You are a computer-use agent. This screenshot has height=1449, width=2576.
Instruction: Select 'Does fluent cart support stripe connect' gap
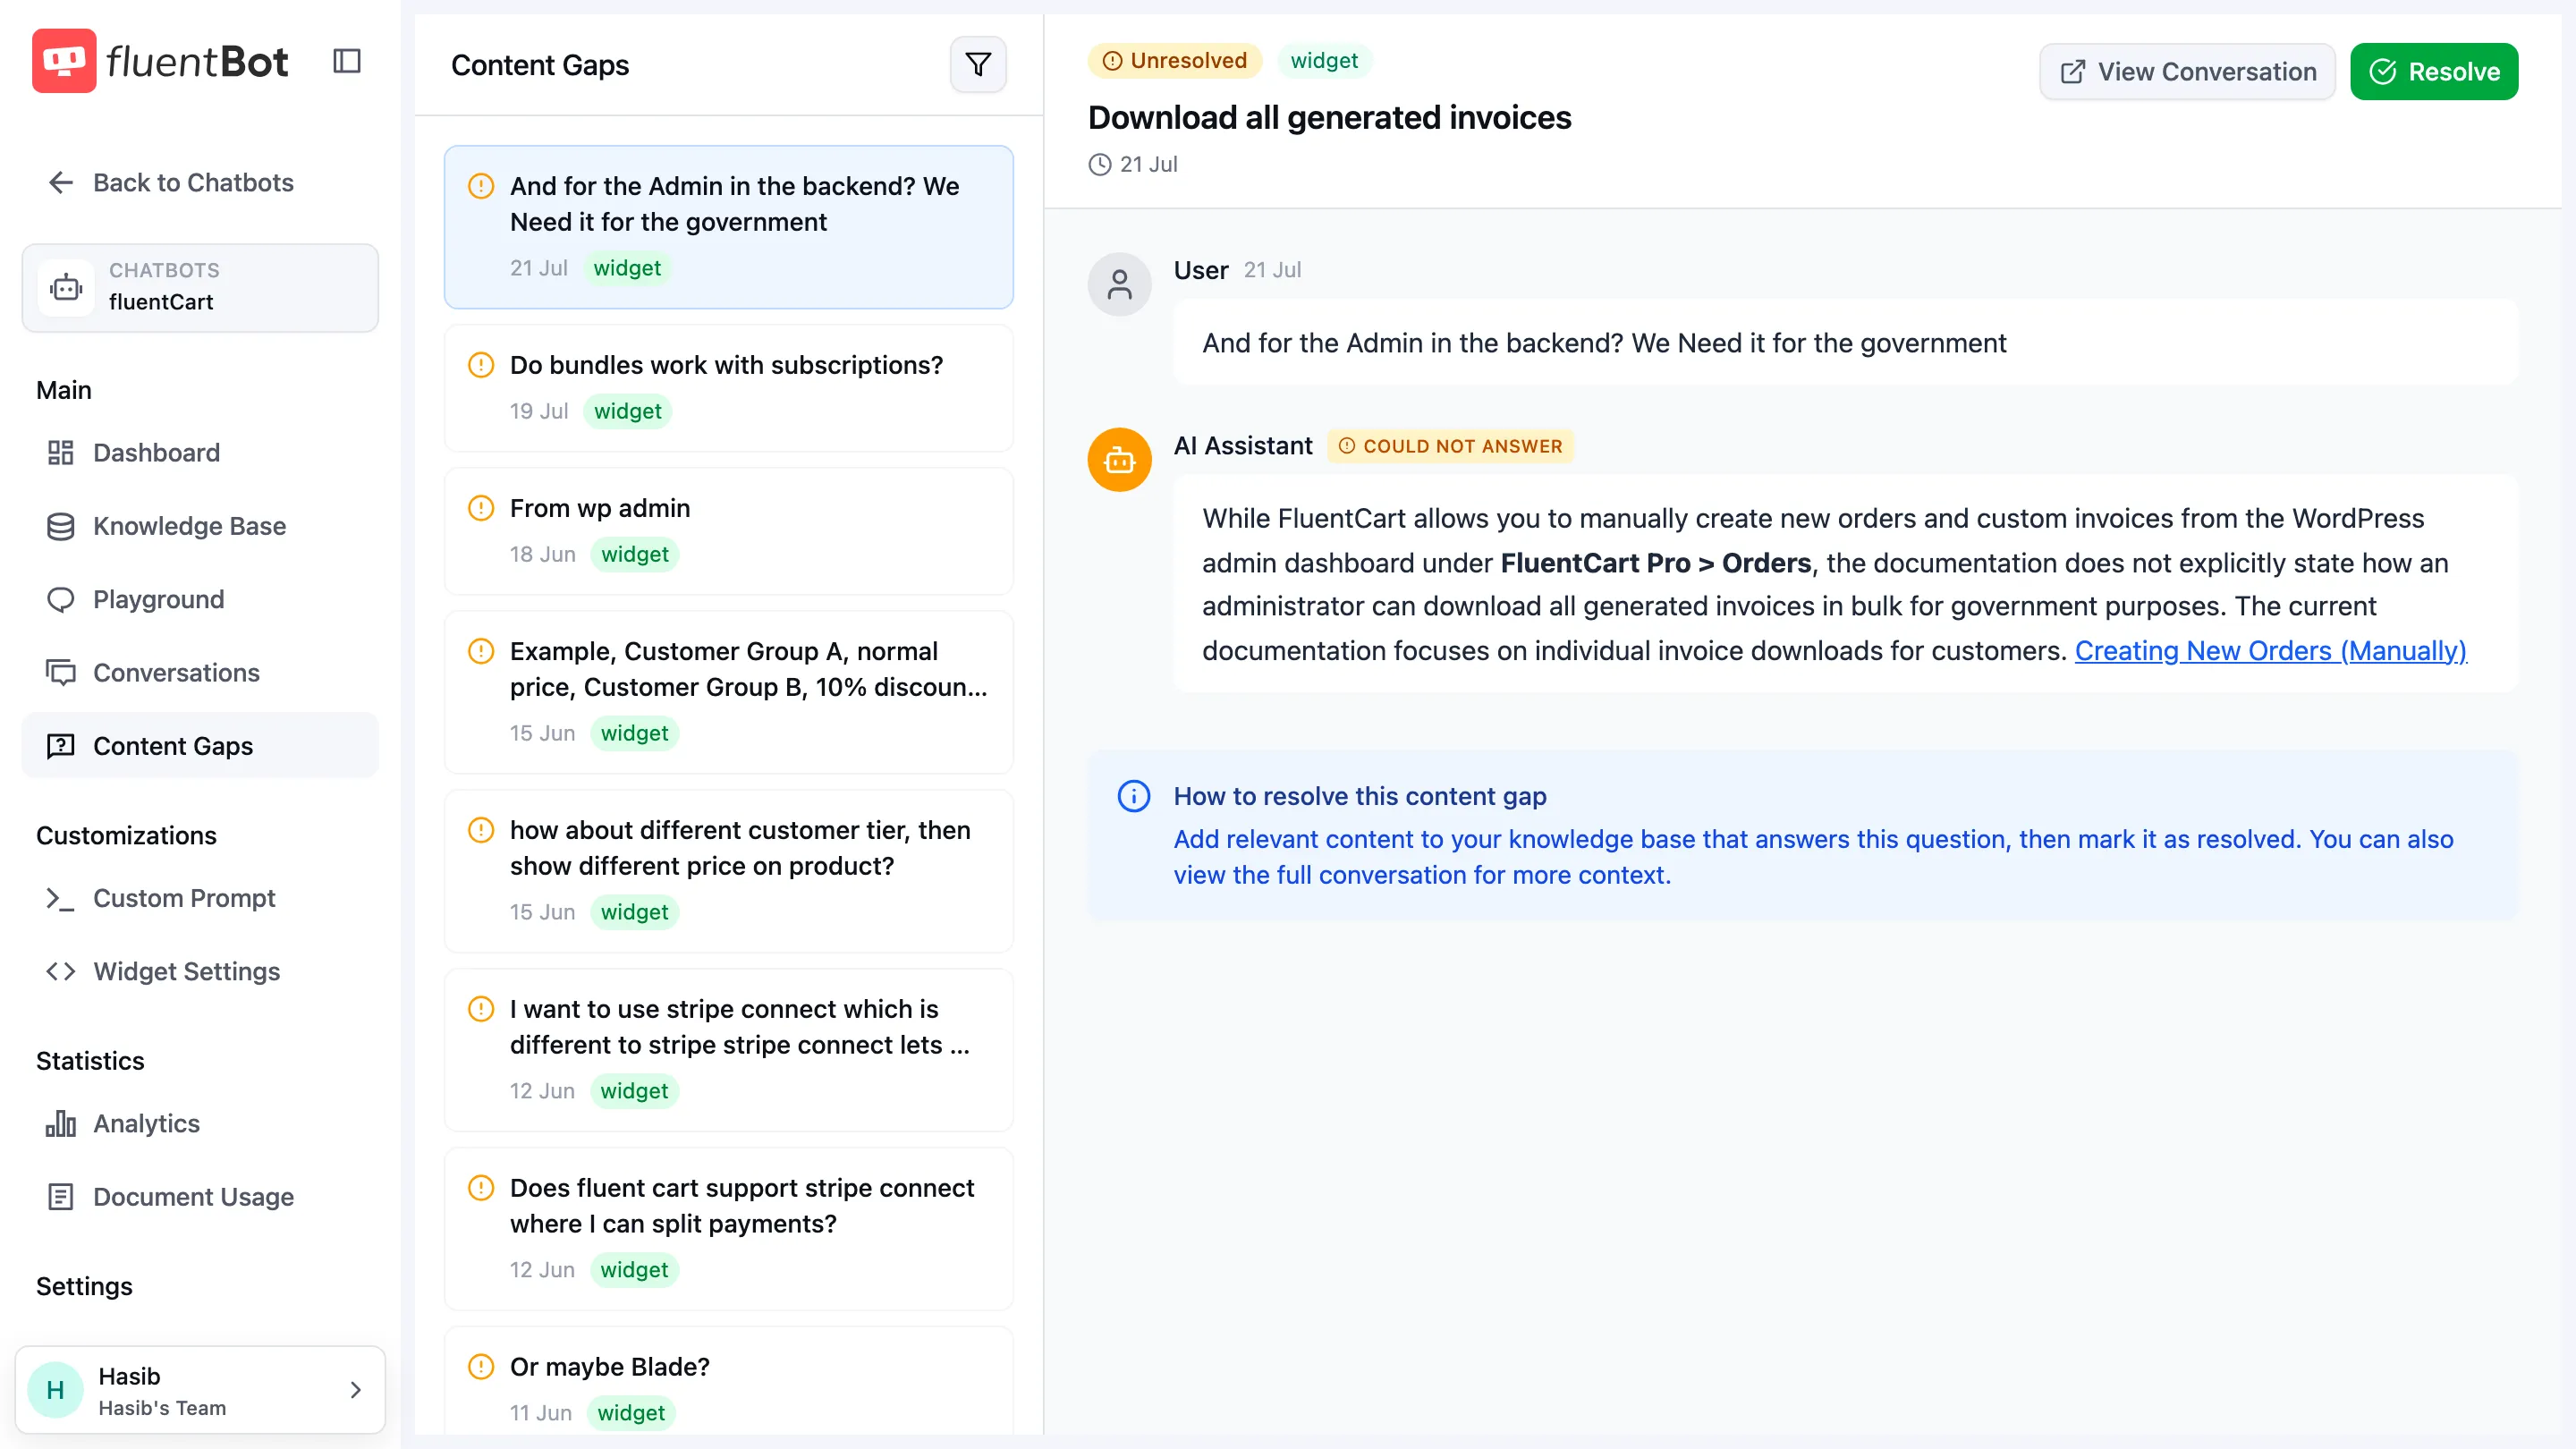728,1229
